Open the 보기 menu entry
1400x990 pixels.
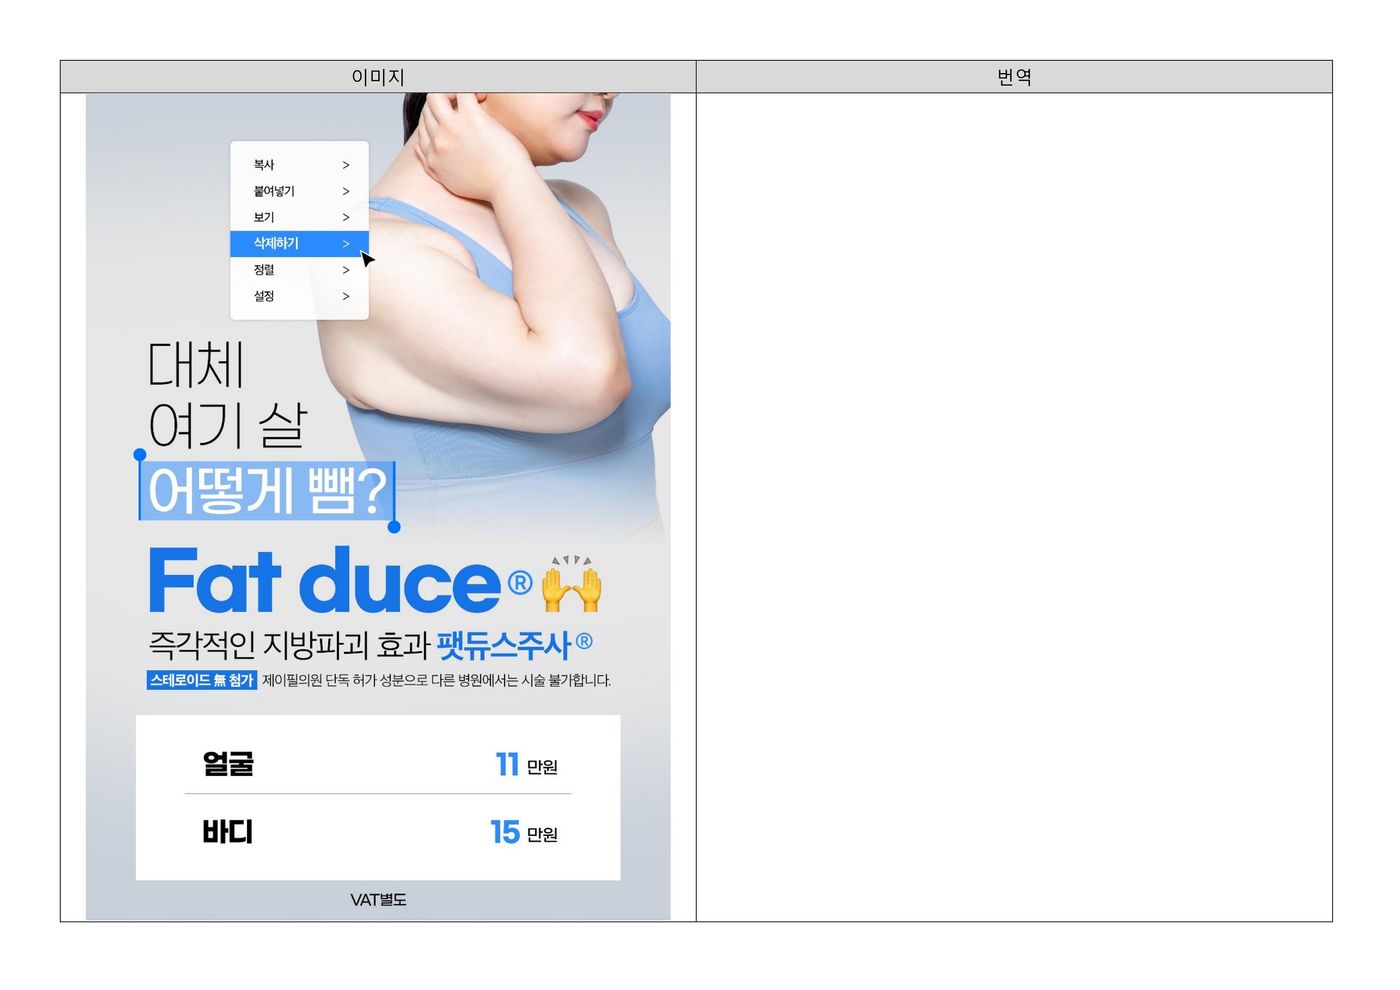point(264,217)
